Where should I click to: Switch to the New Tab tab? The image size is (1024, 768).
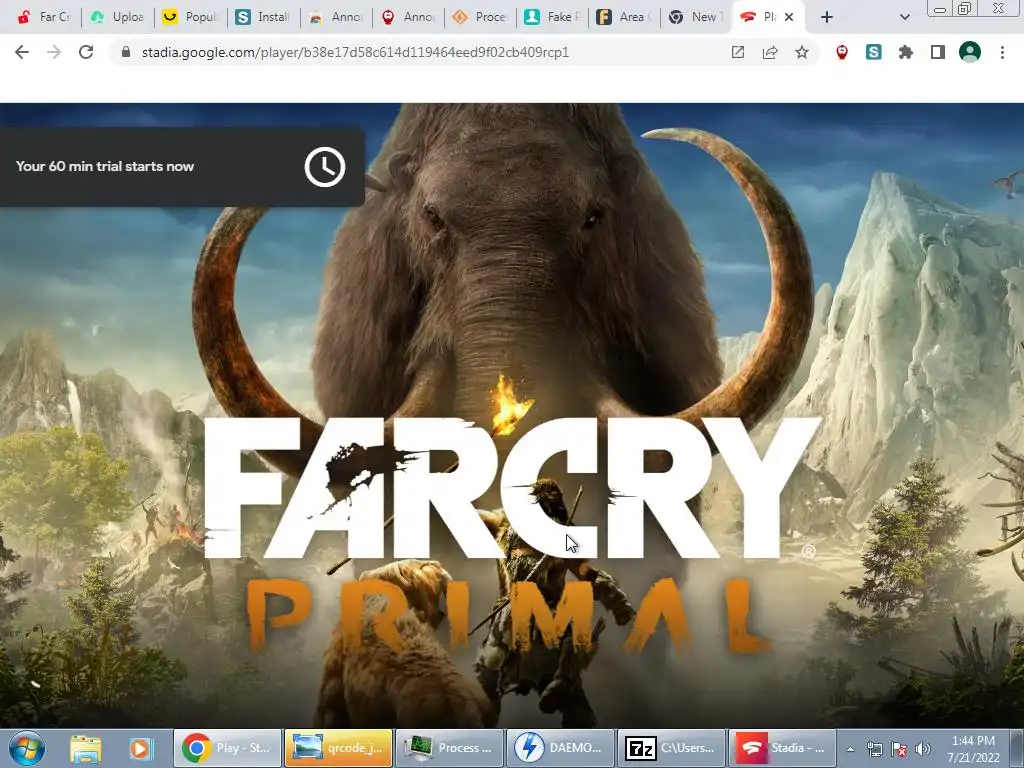coord(696,17)
